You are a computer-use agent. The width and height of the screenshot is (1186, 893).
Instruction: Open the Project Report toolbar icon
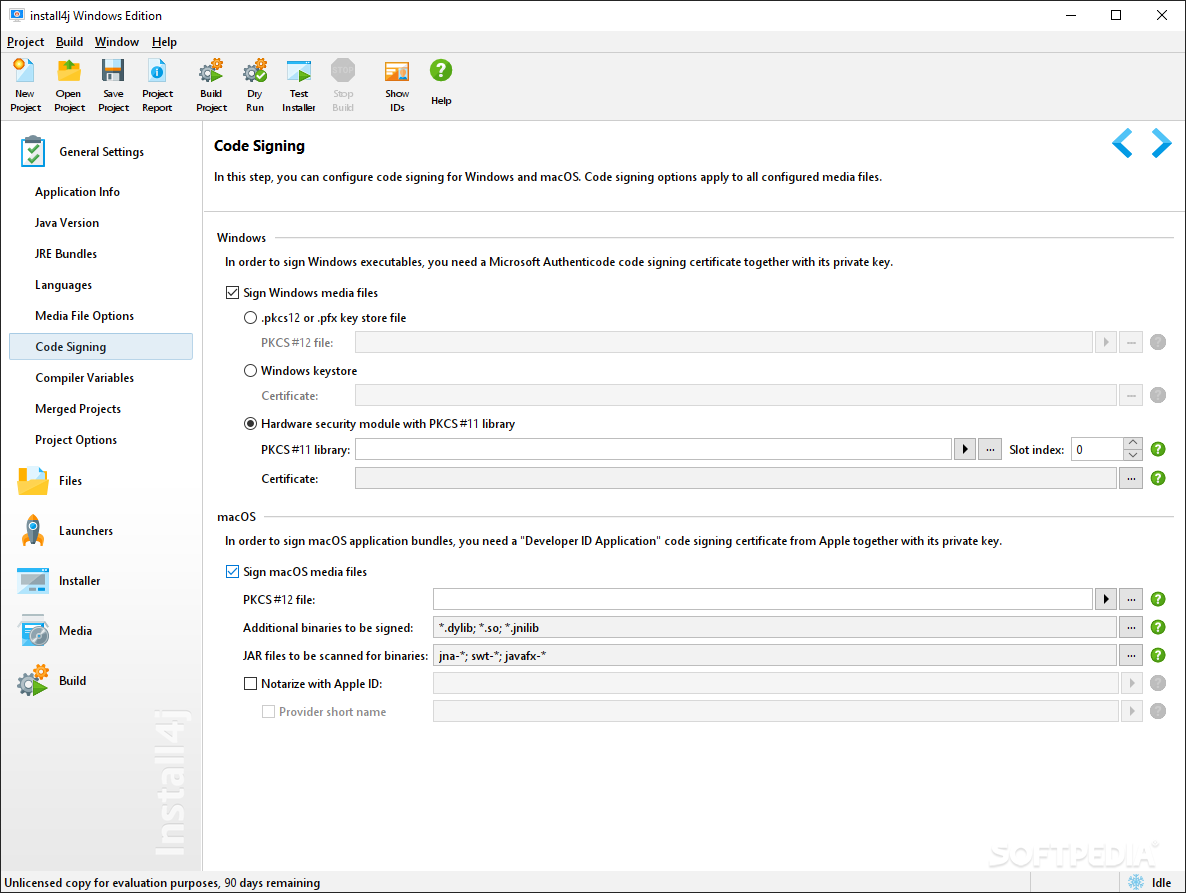[x=157, y=85]
